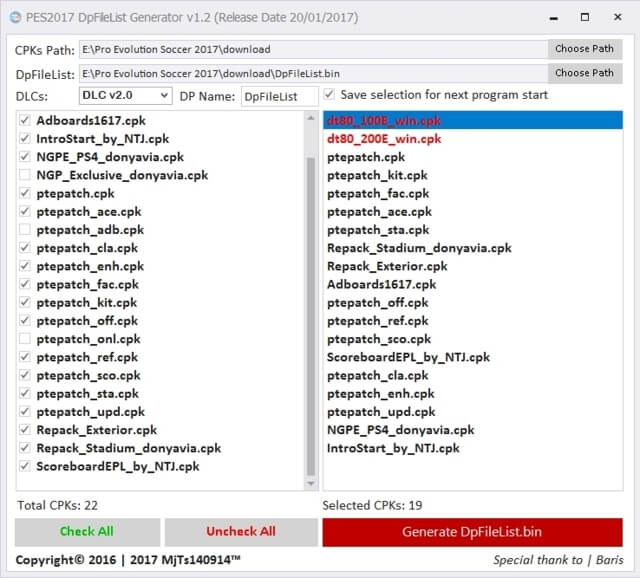Toggle Repack_Stadium_donyavia.cpk checkbox in left list
This screenshot has height=578, width=640.
pos(25,448)
